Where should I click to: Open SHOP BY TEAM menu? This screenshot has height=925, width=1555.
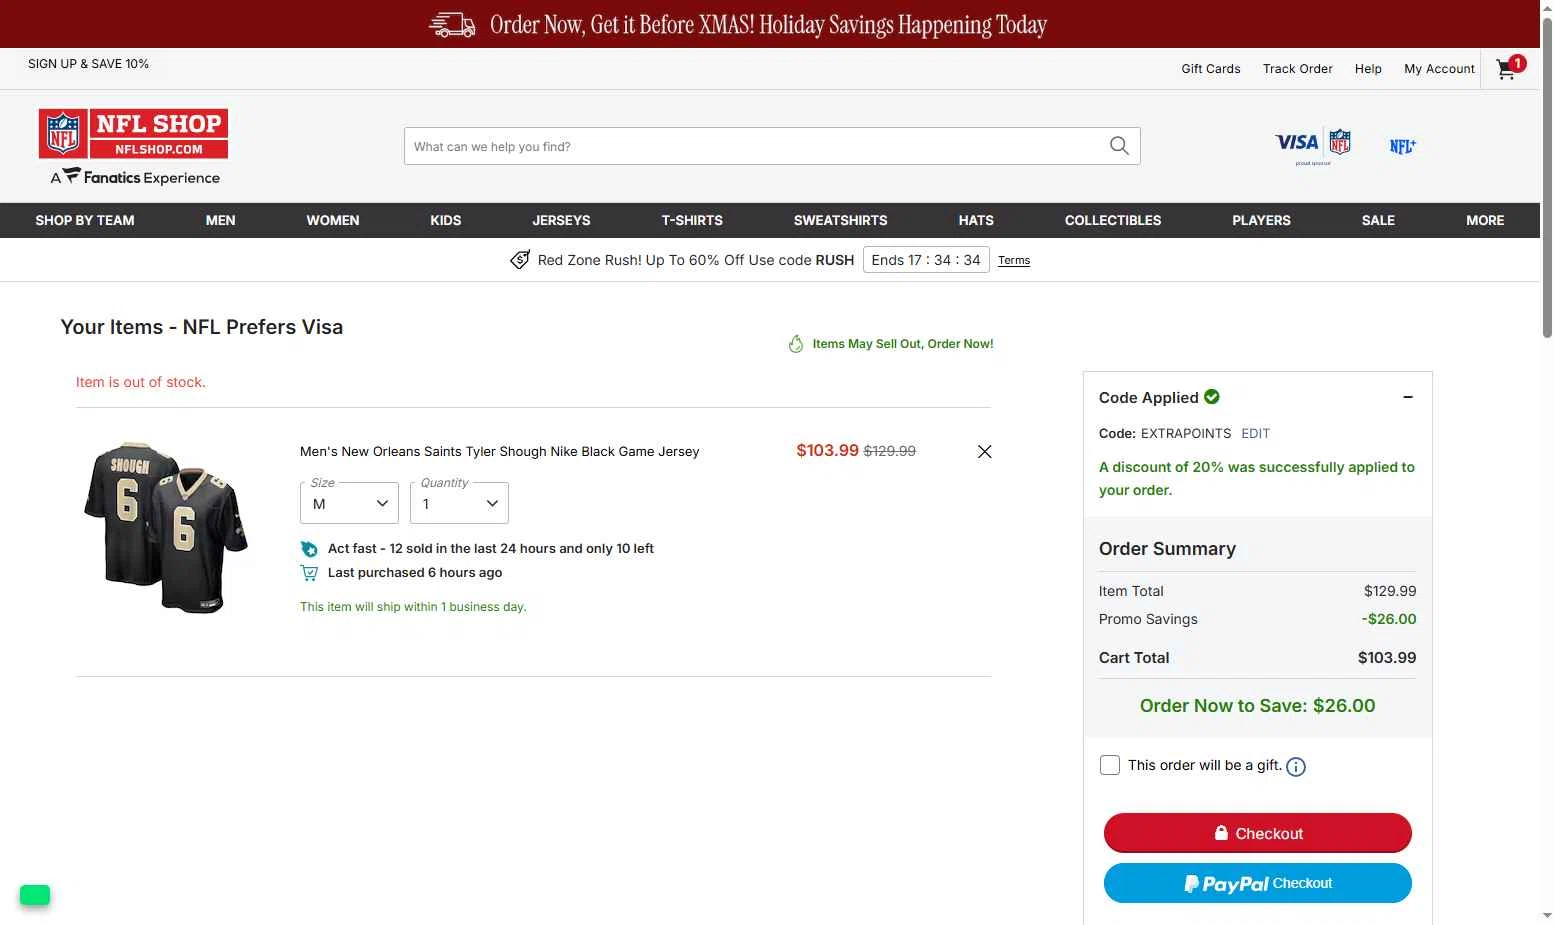click(x=85, y=220)
